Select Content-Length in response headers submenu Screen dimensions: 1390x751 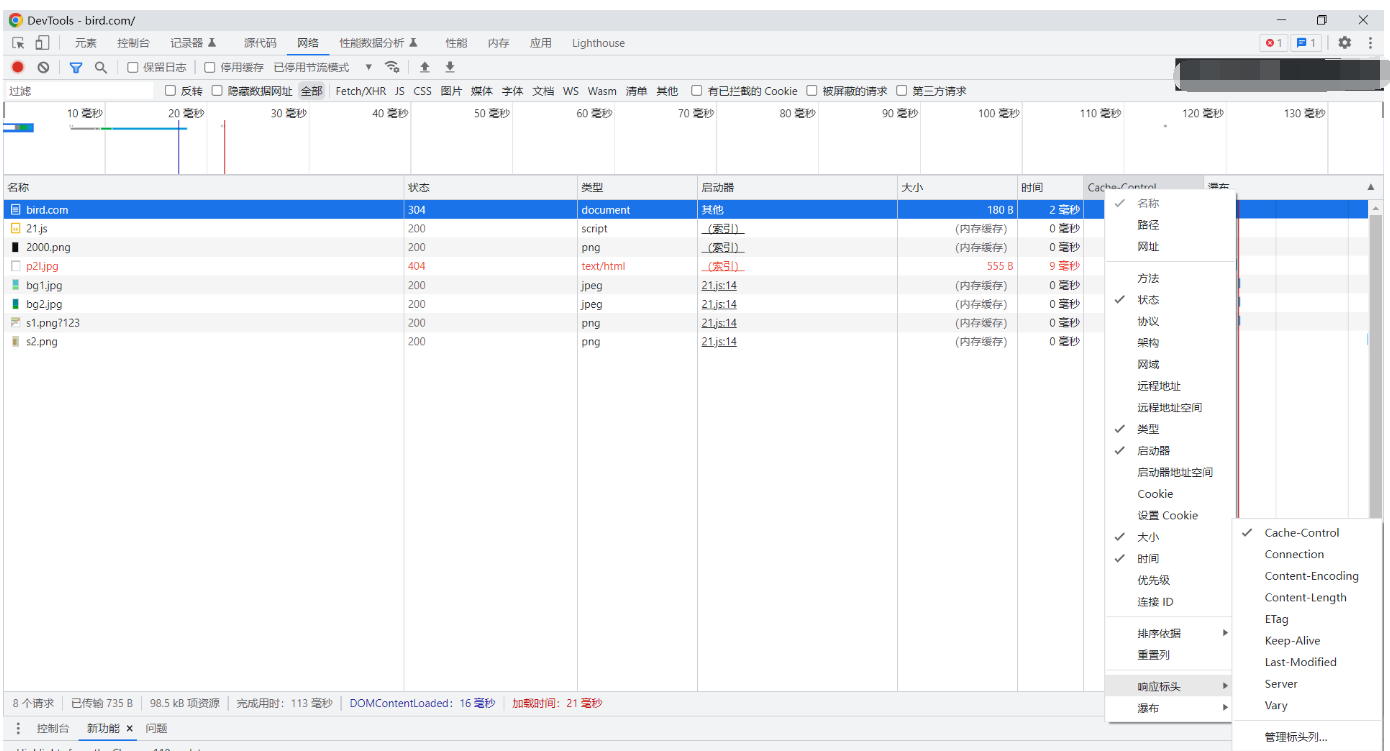(1308, 598)
